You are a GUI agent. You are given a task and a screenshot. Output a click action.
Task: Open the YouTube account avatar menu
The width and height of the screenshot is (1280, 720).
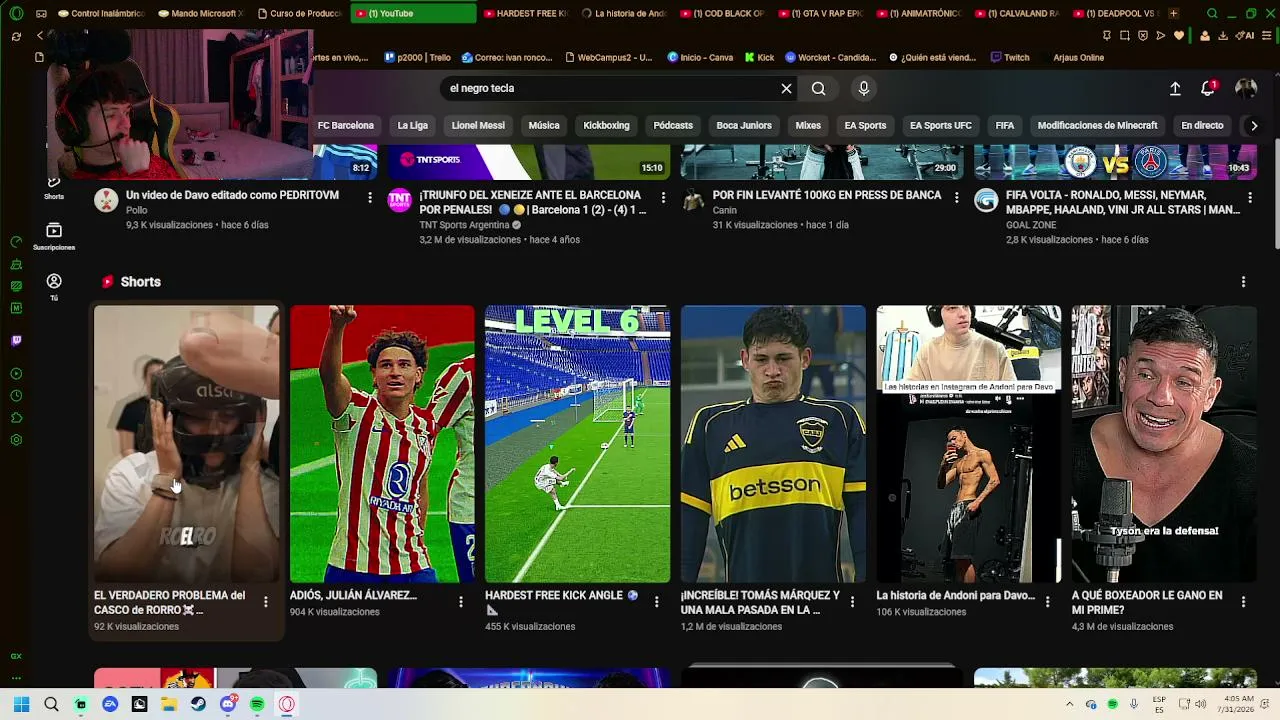1245,88
